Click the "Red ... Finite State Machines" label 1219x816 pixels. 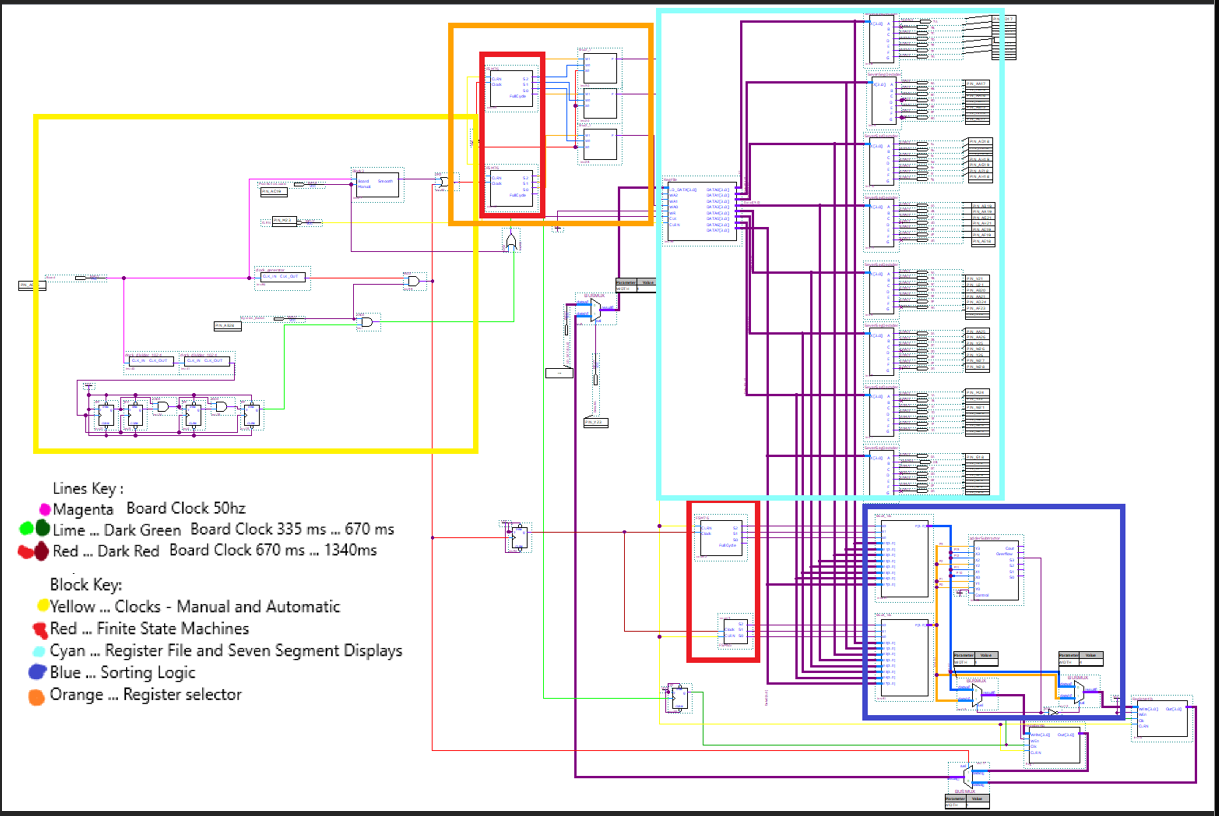click(x=149, y=629)
